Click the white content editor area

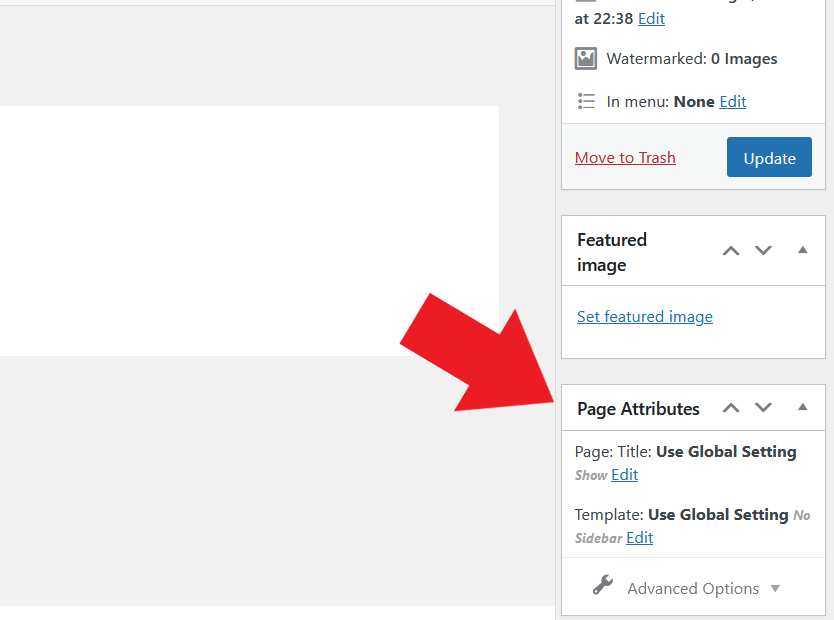(249, 231)
